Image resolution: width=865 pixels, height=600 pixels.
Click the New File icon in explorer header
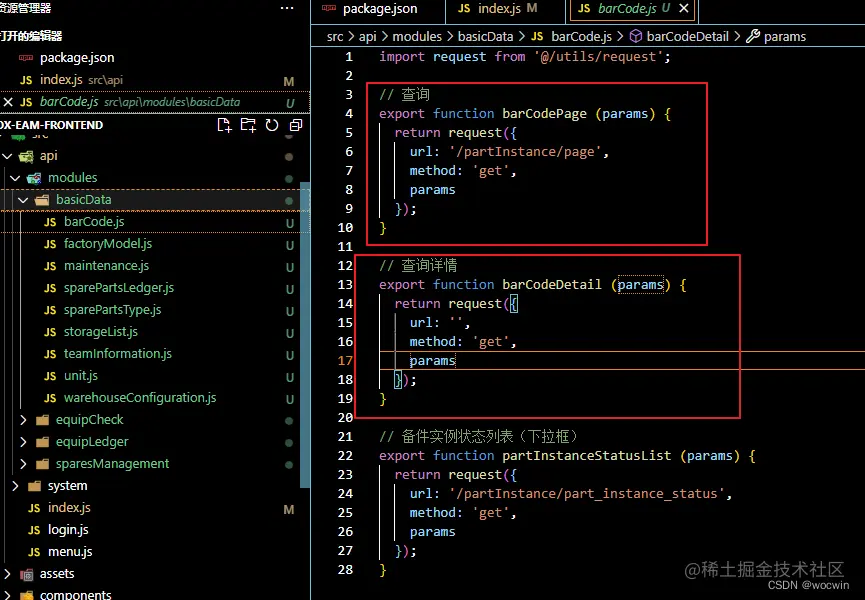[x=224, y=125]
